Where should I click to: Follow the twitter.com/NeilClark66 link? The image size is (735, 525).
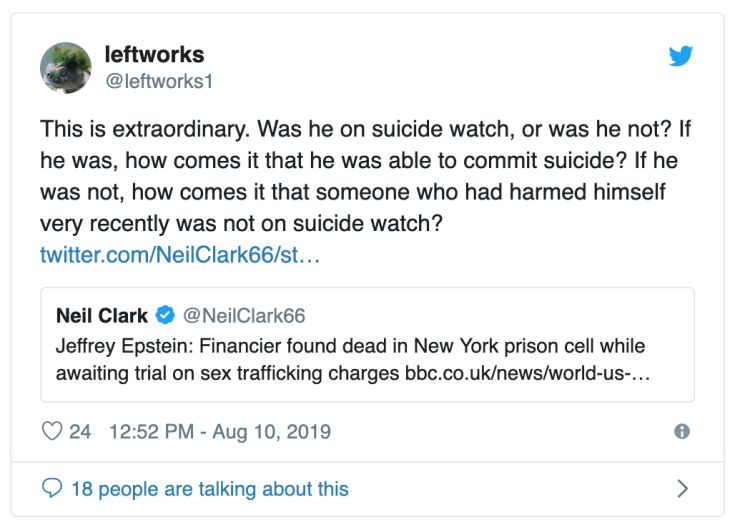[180, 254]
